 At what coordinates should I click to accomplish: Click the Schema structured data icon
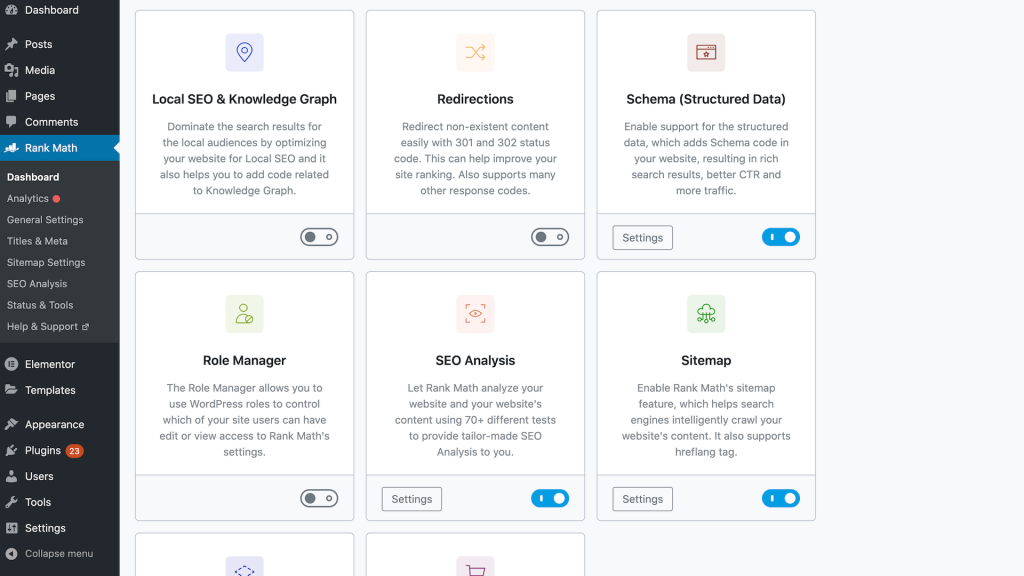tap(706, 52)
